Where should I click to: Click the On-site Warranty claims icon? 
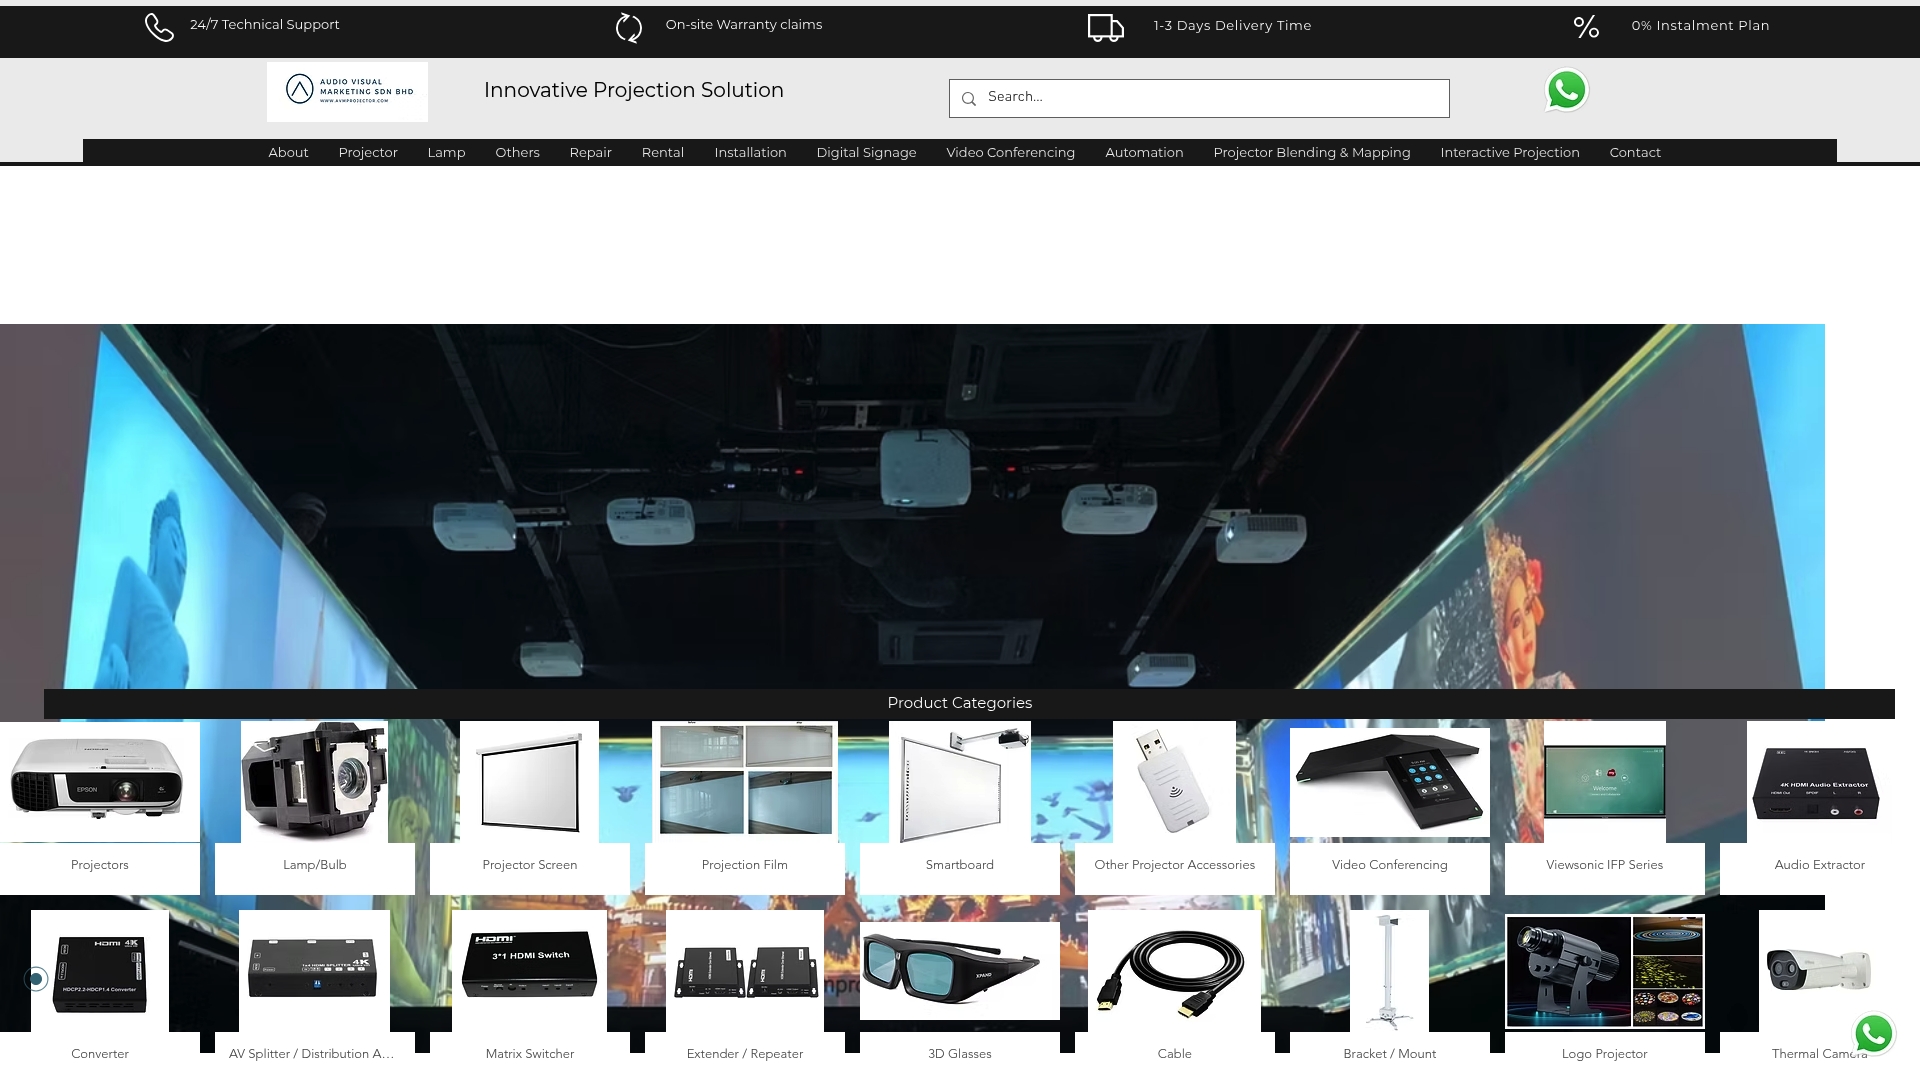pyautogui.click(x=628, y=28)
